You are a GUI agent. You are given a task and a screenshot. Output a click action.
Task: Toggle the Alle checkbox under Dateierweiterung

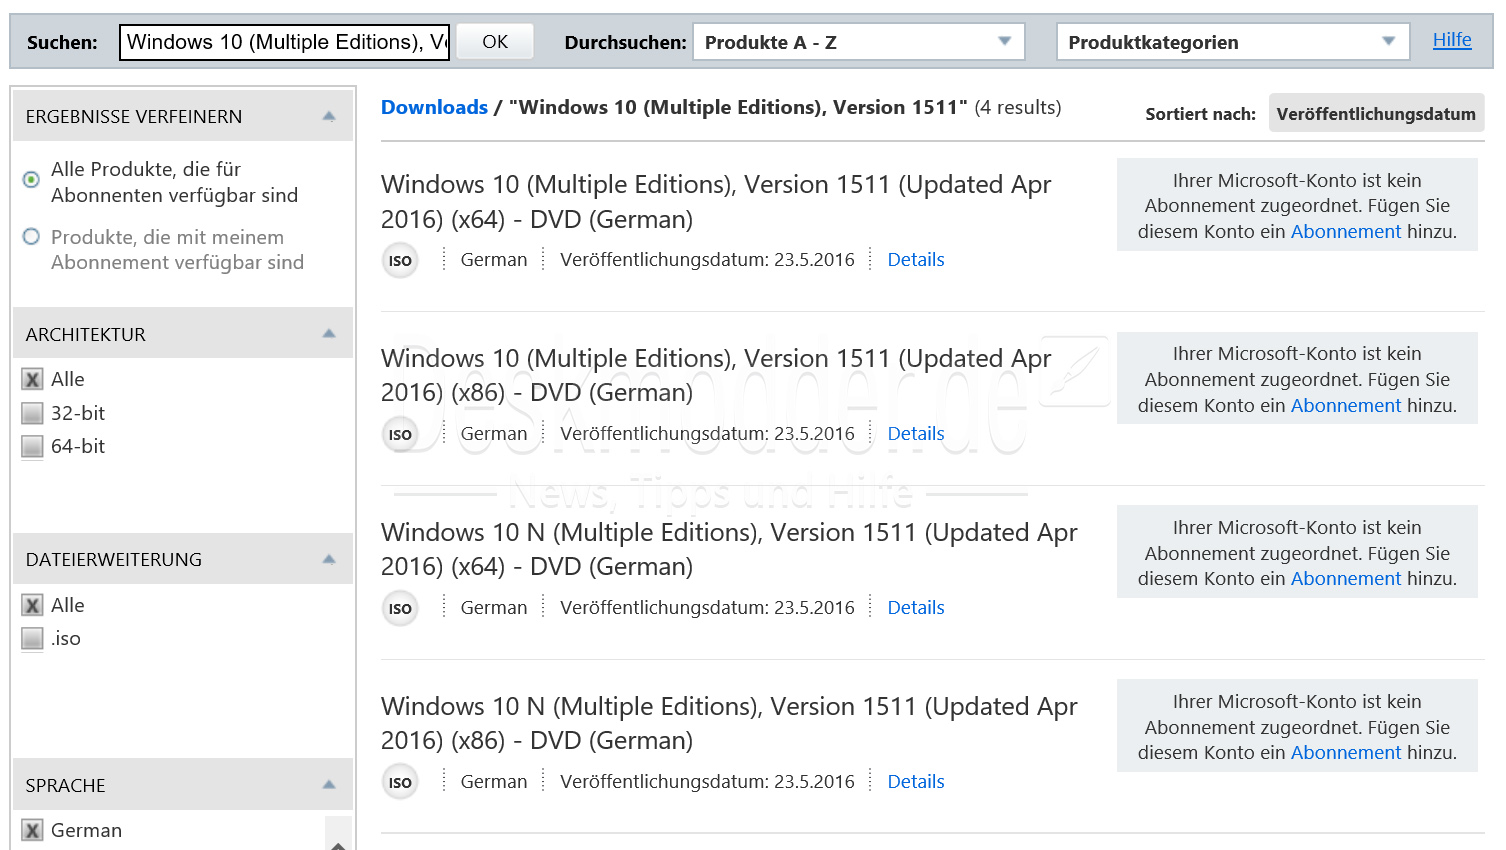coord(33,606)
